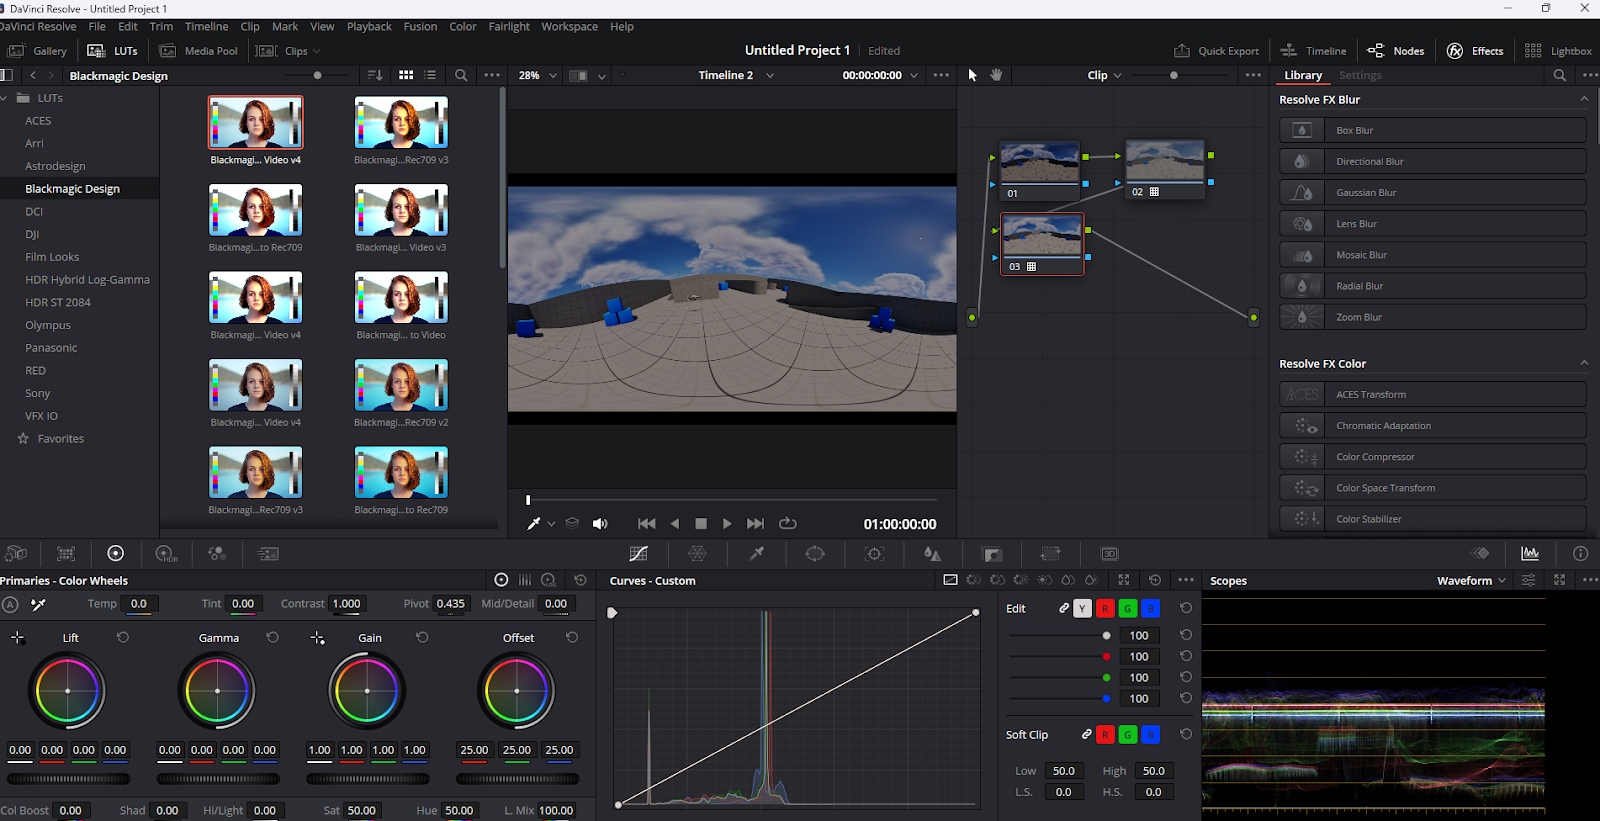Screen dimensions: 1600x821
Task: Open the Motion Effects palette
Action: click(x=268, y=554)
